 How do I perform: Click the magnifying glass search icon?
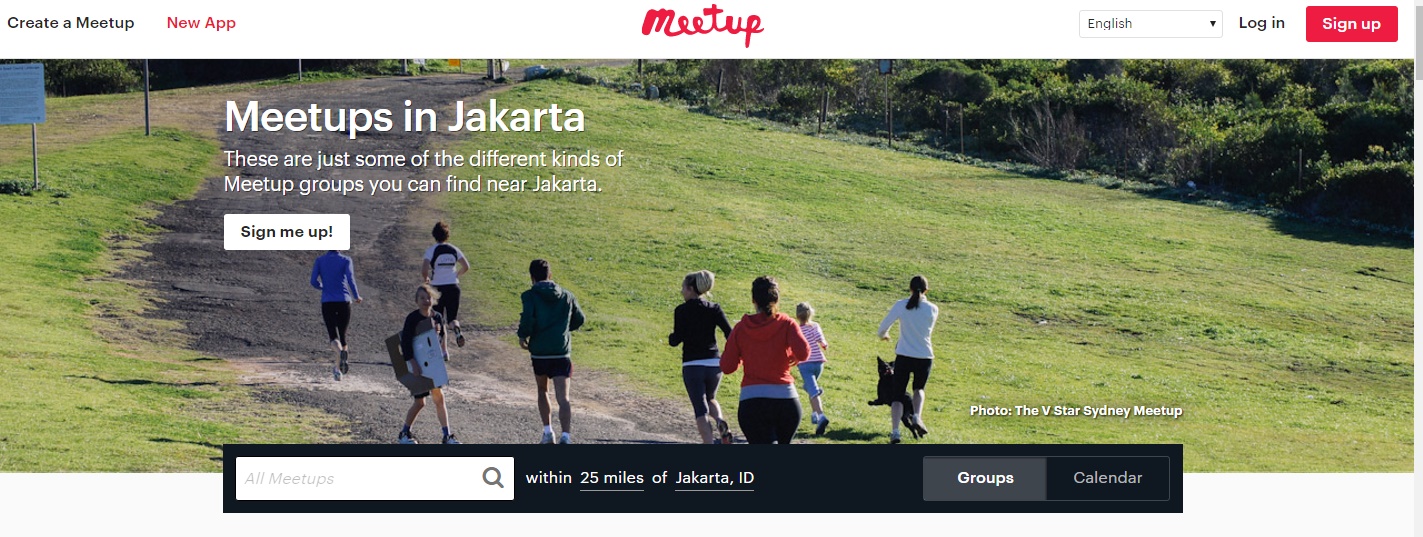point(493,478)
